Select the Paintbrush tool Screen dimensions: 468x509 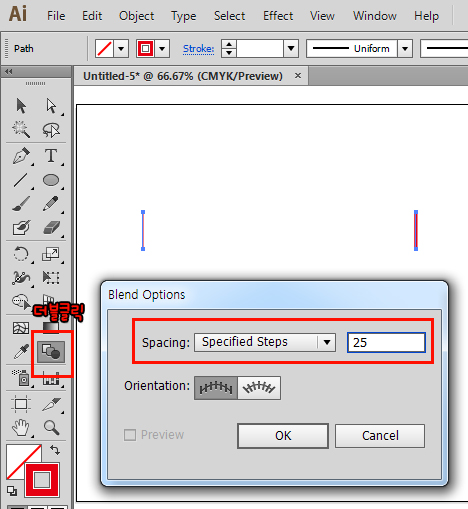point(21,204)
